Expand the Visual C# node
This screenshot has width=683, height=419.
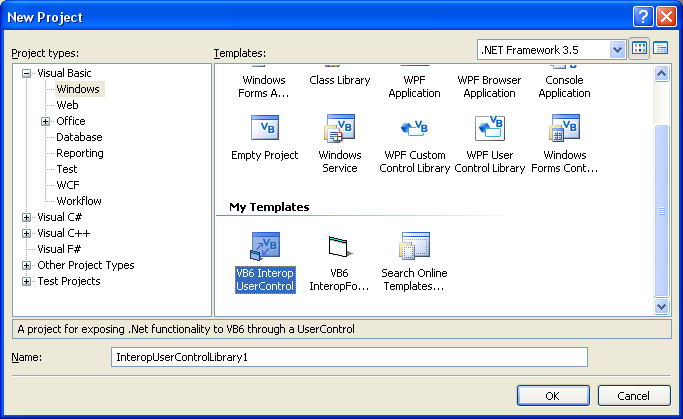[x=27, y=217]
